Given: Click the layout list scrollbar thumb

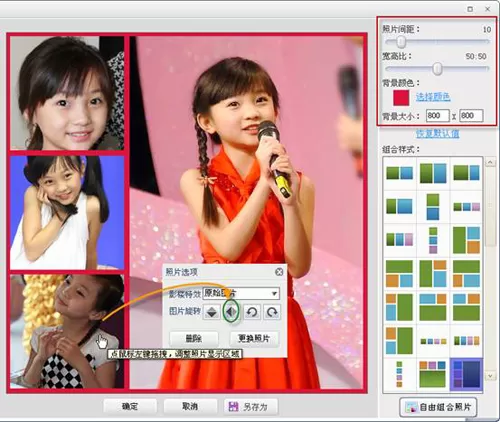Looking at the screenshot, I should [490, 207].
